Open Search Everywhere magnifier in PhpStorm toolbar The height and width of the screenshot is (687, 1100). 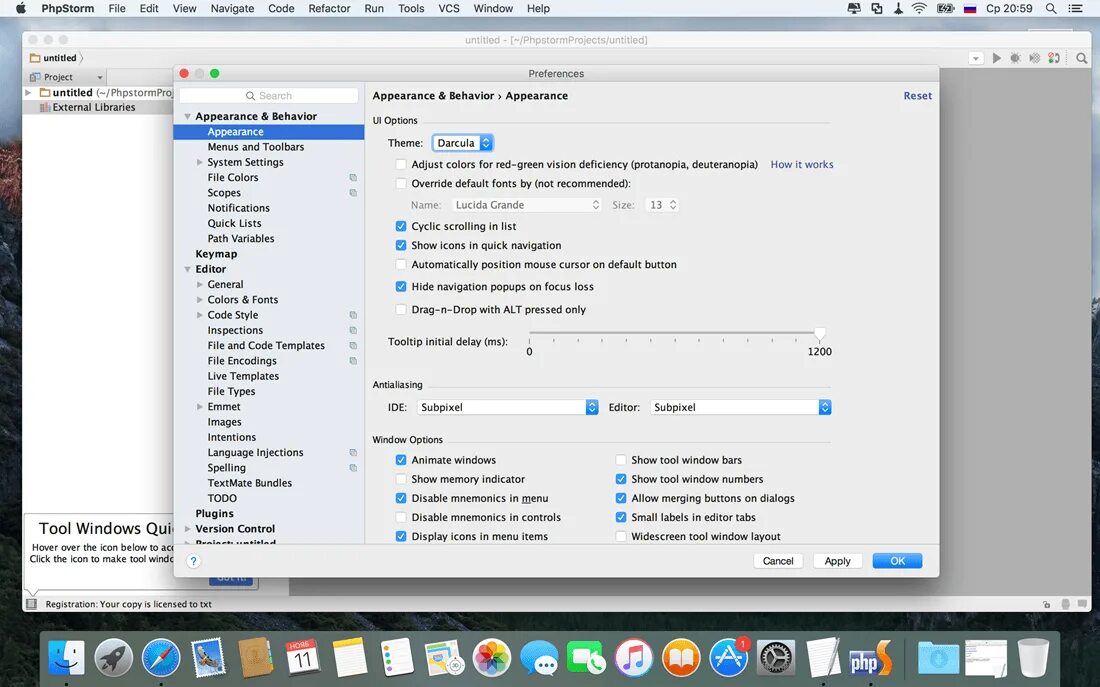coord(1081,58)
